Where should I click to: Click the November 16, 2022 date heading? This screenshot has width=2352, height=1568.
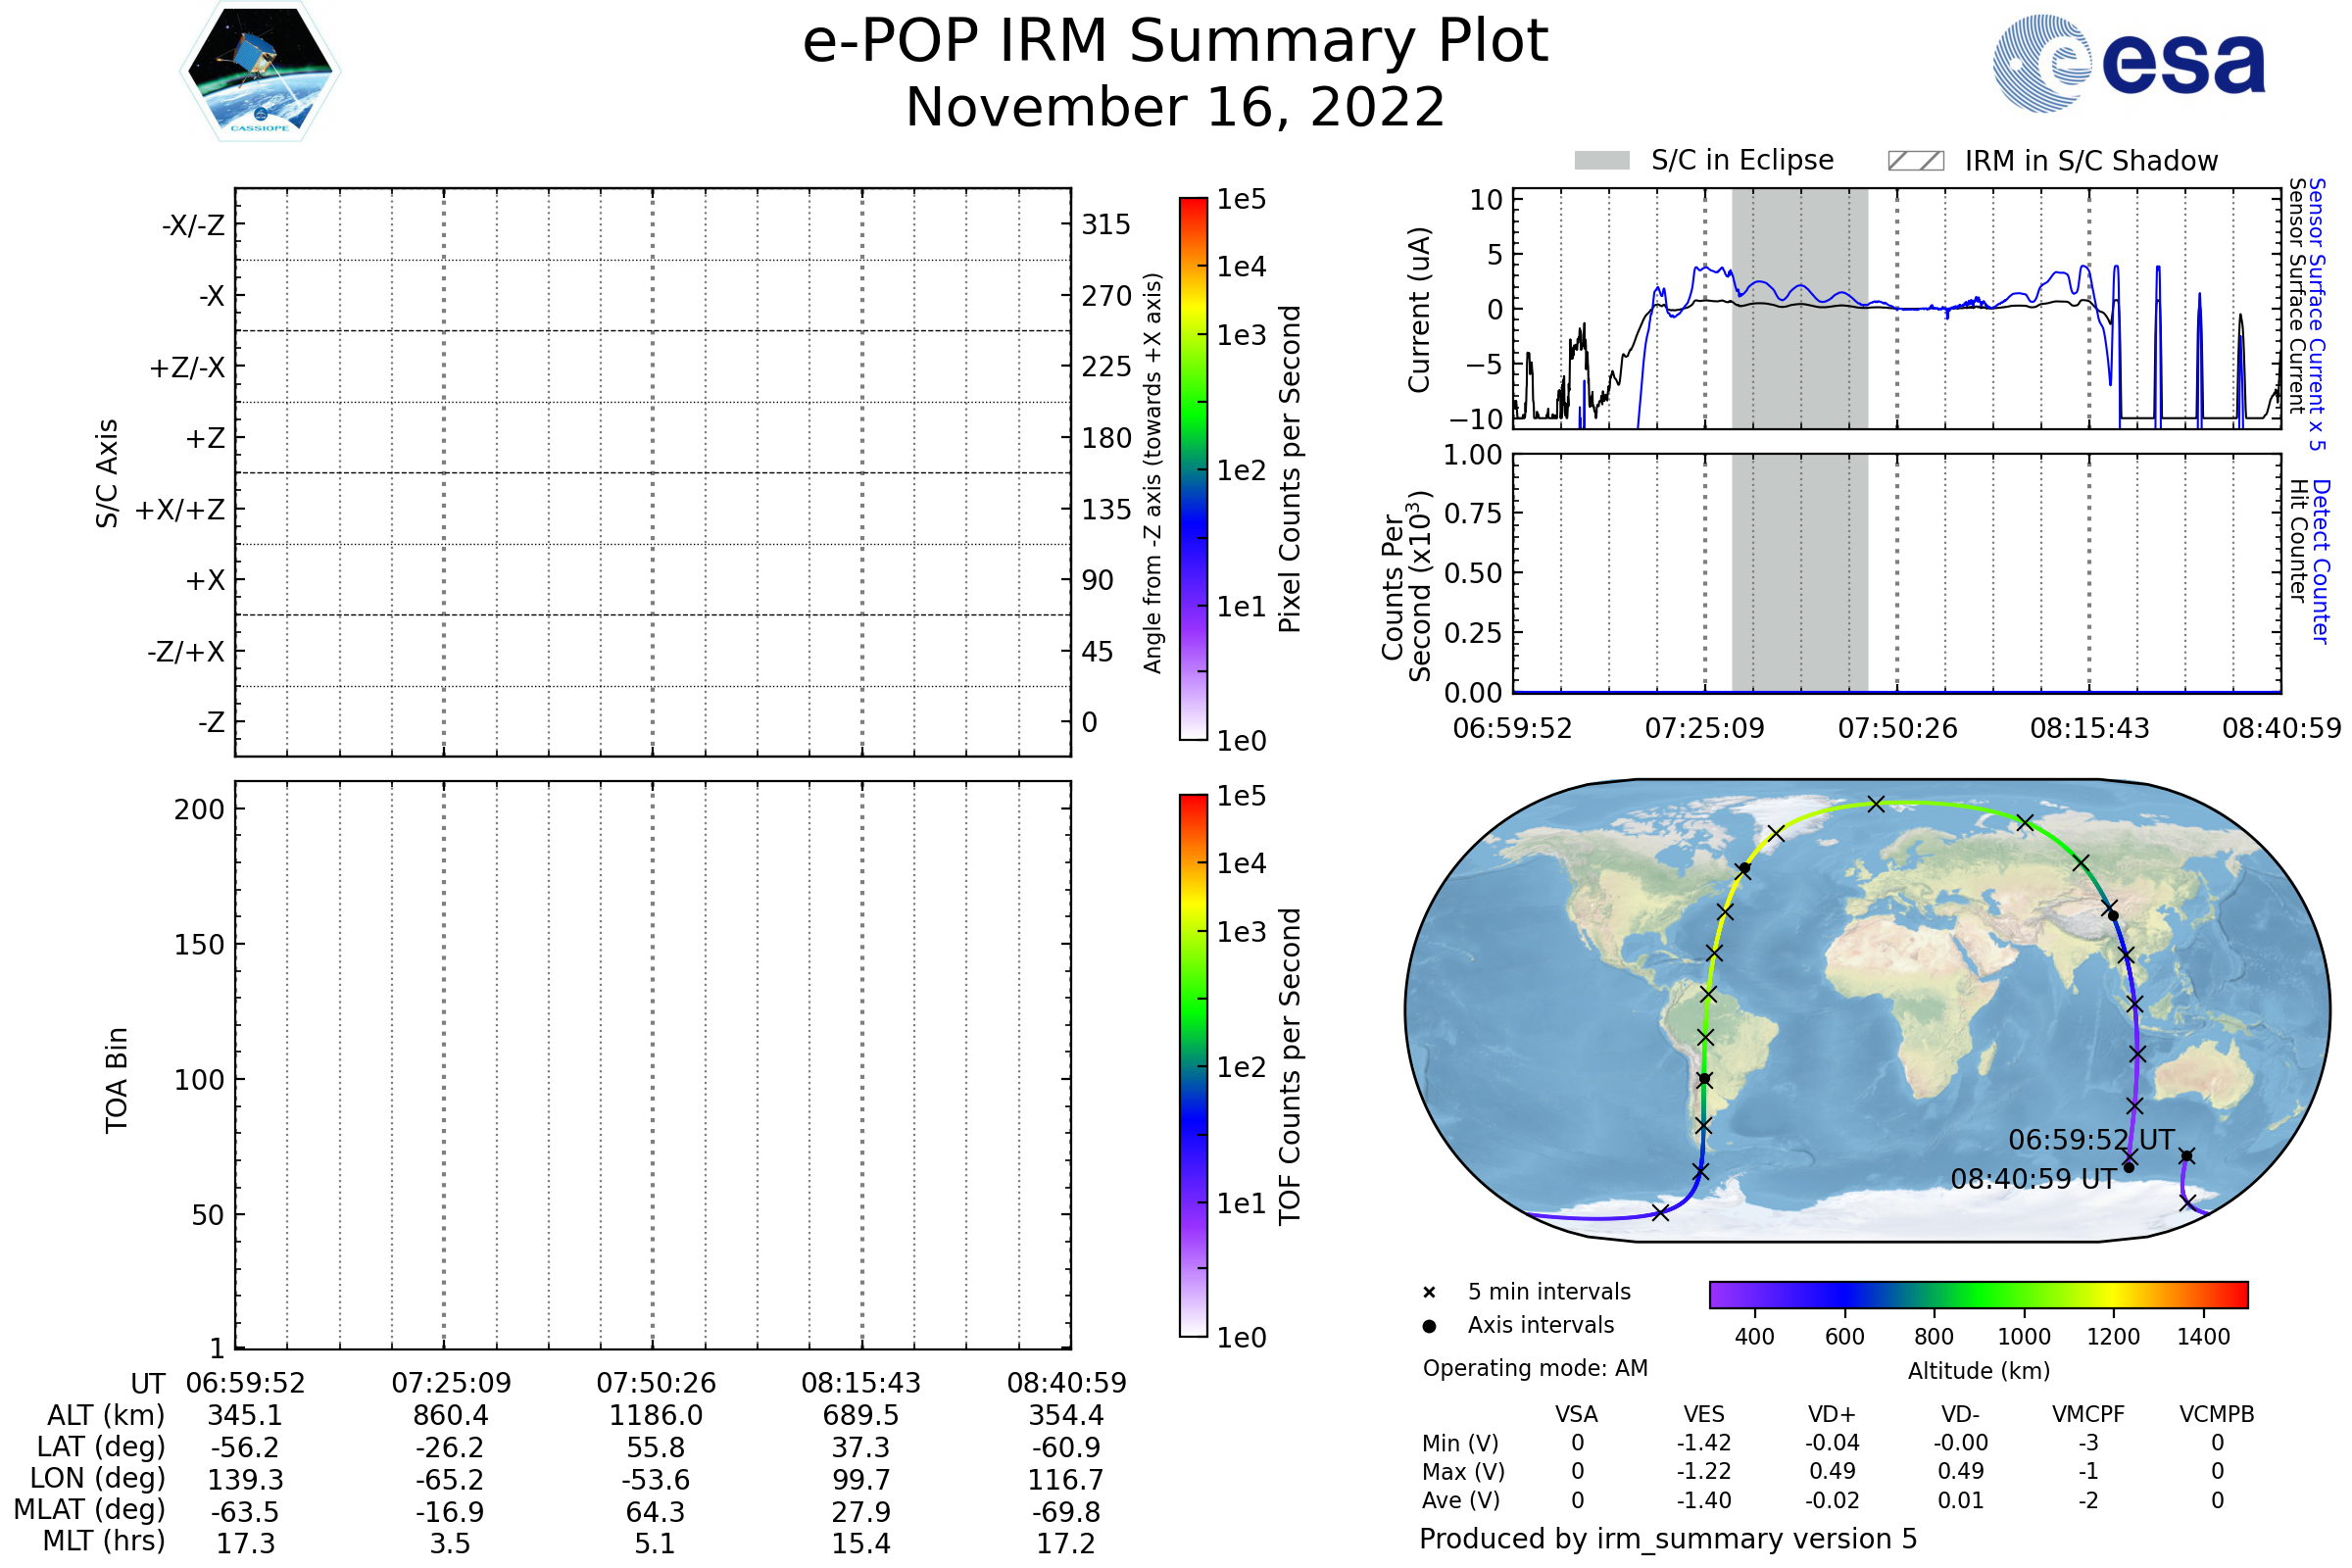pos(1175,108)
